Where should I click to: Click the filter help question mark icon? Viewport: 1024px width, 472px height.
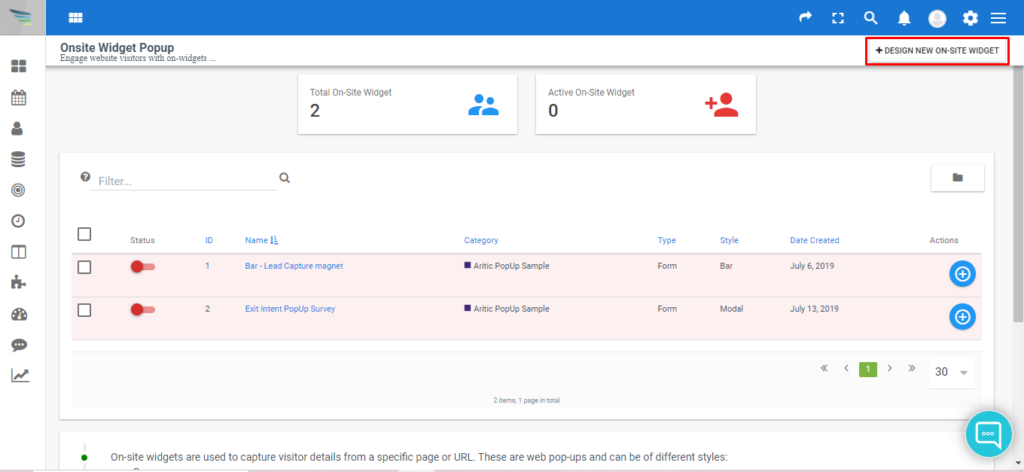(84, 177)
